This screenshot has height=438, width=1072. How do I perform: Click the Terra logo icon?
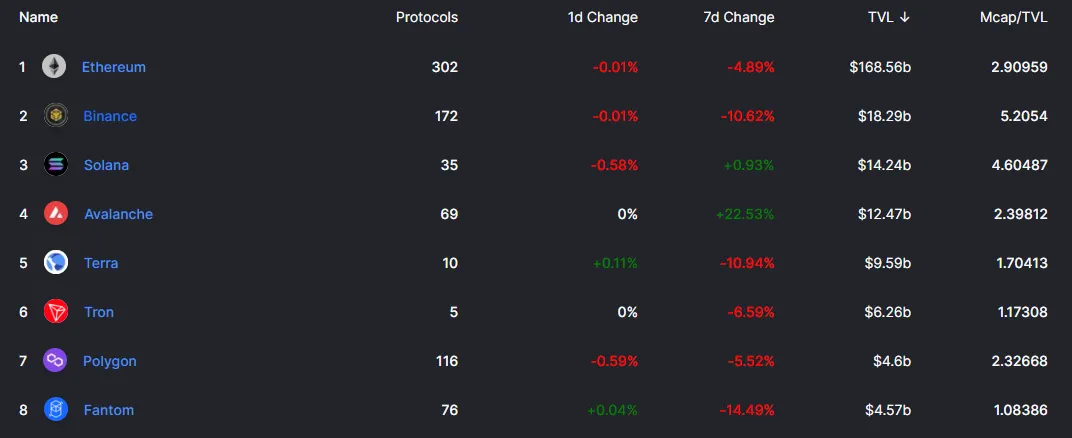[56, 263]
